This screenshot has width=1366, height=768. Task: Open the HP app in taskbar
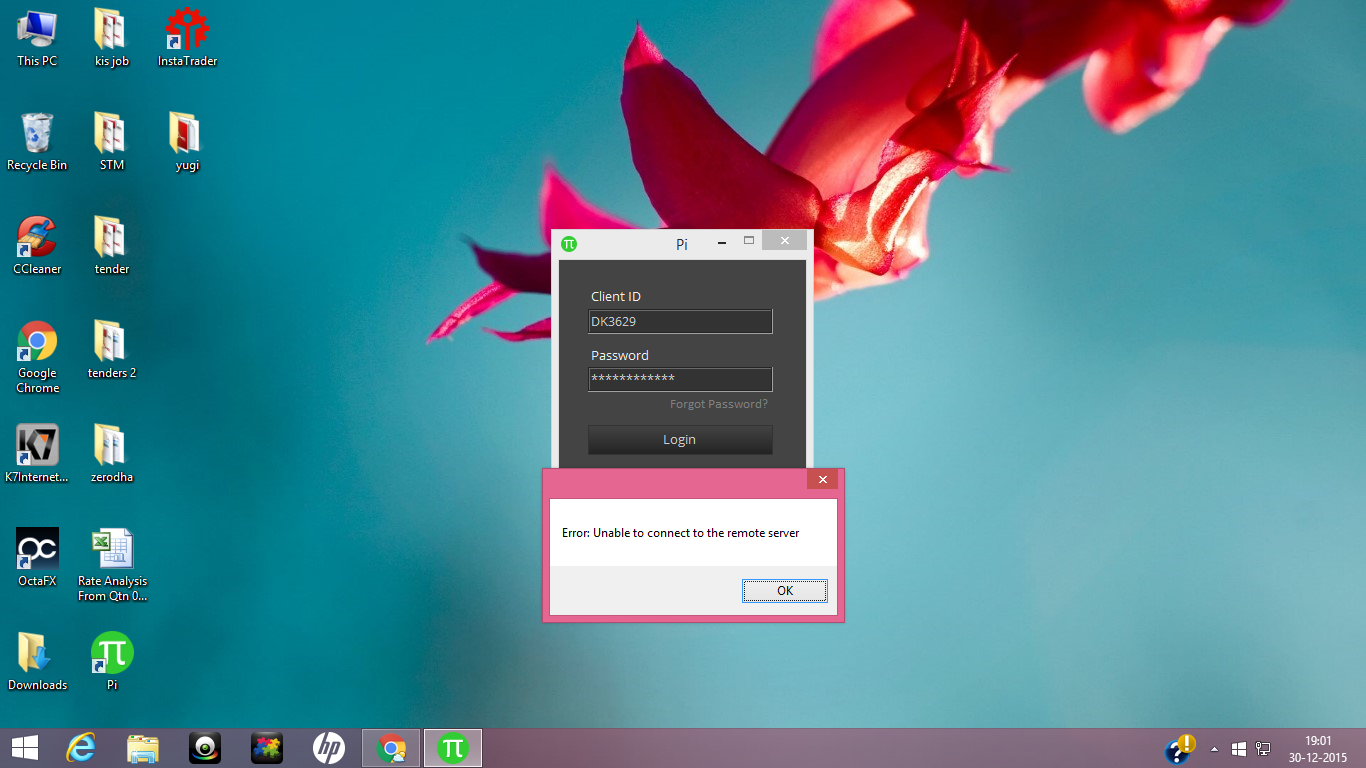[x=329, y=748]
